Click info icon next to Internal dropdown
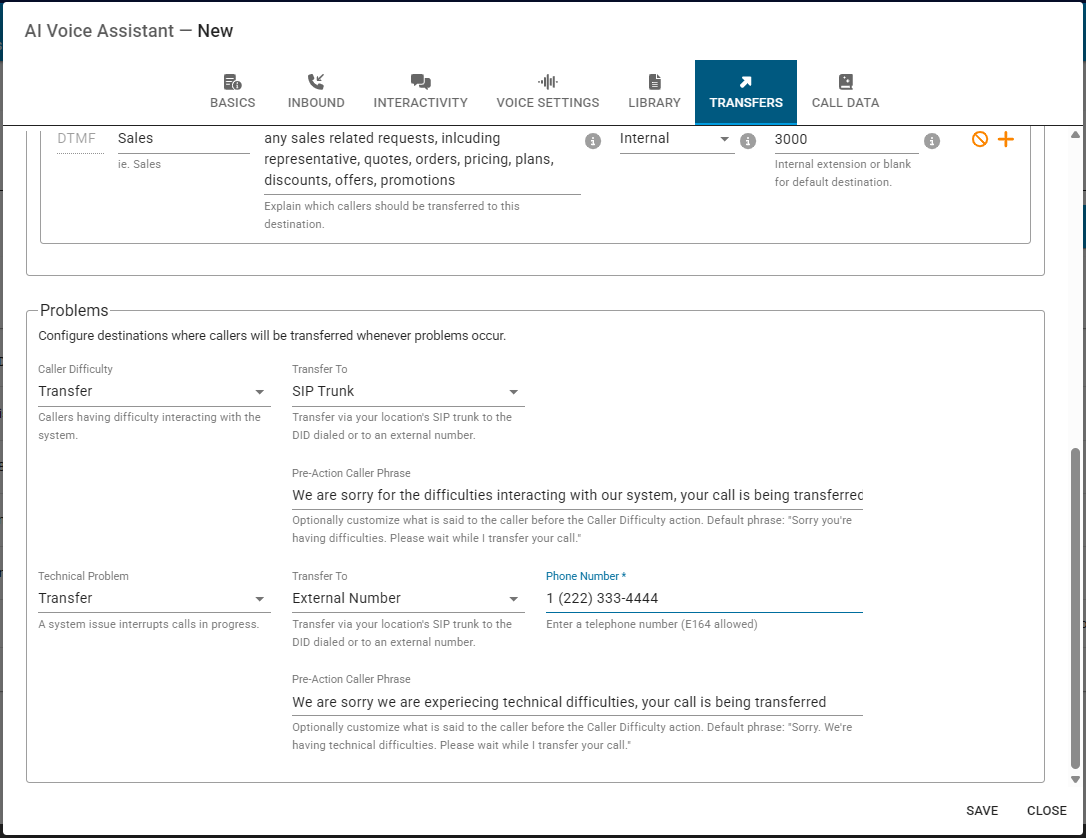This screenshot has width=1086, height=838. 748,141
